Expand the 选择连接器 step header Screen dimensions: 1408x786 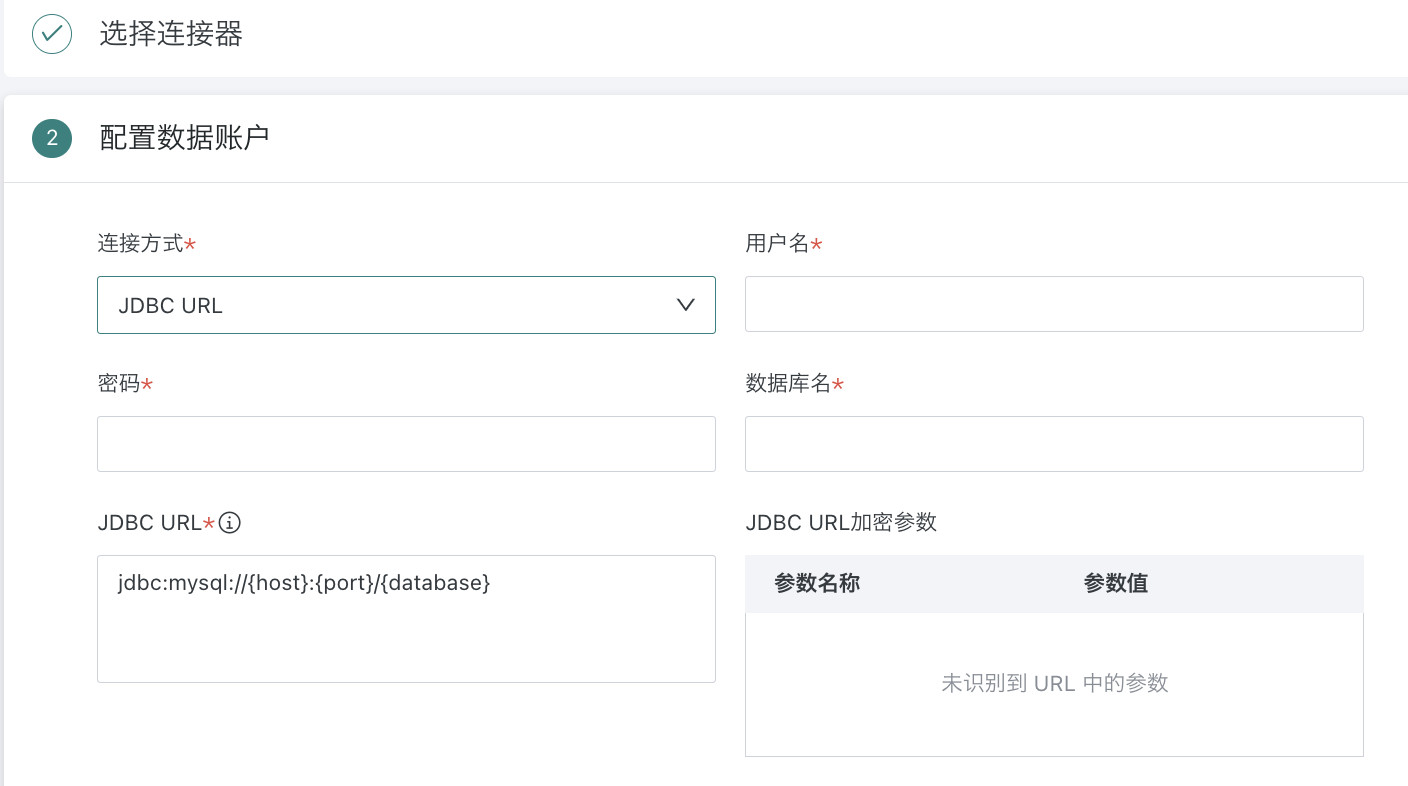pyautogui.click(x=171, y=34)
